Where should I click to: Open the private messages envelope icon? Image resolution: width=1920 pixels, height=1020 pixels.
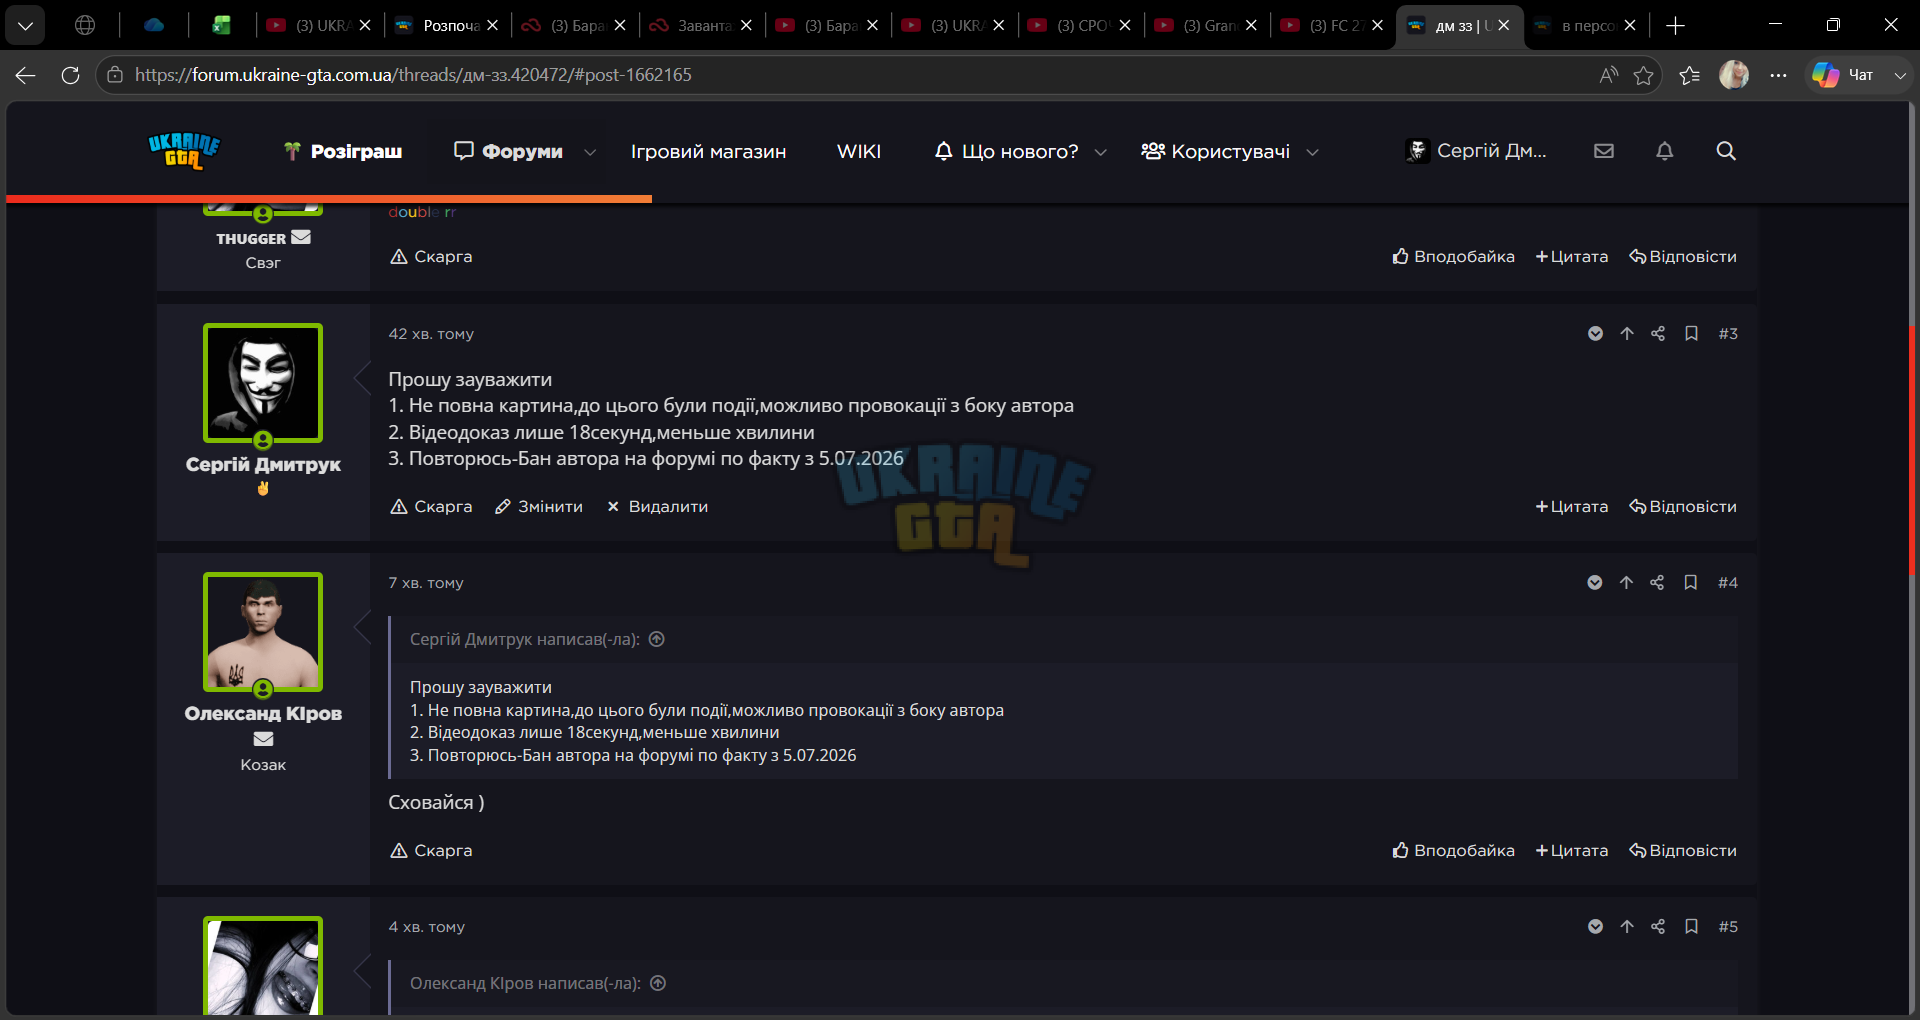(x=1604, y=151)
